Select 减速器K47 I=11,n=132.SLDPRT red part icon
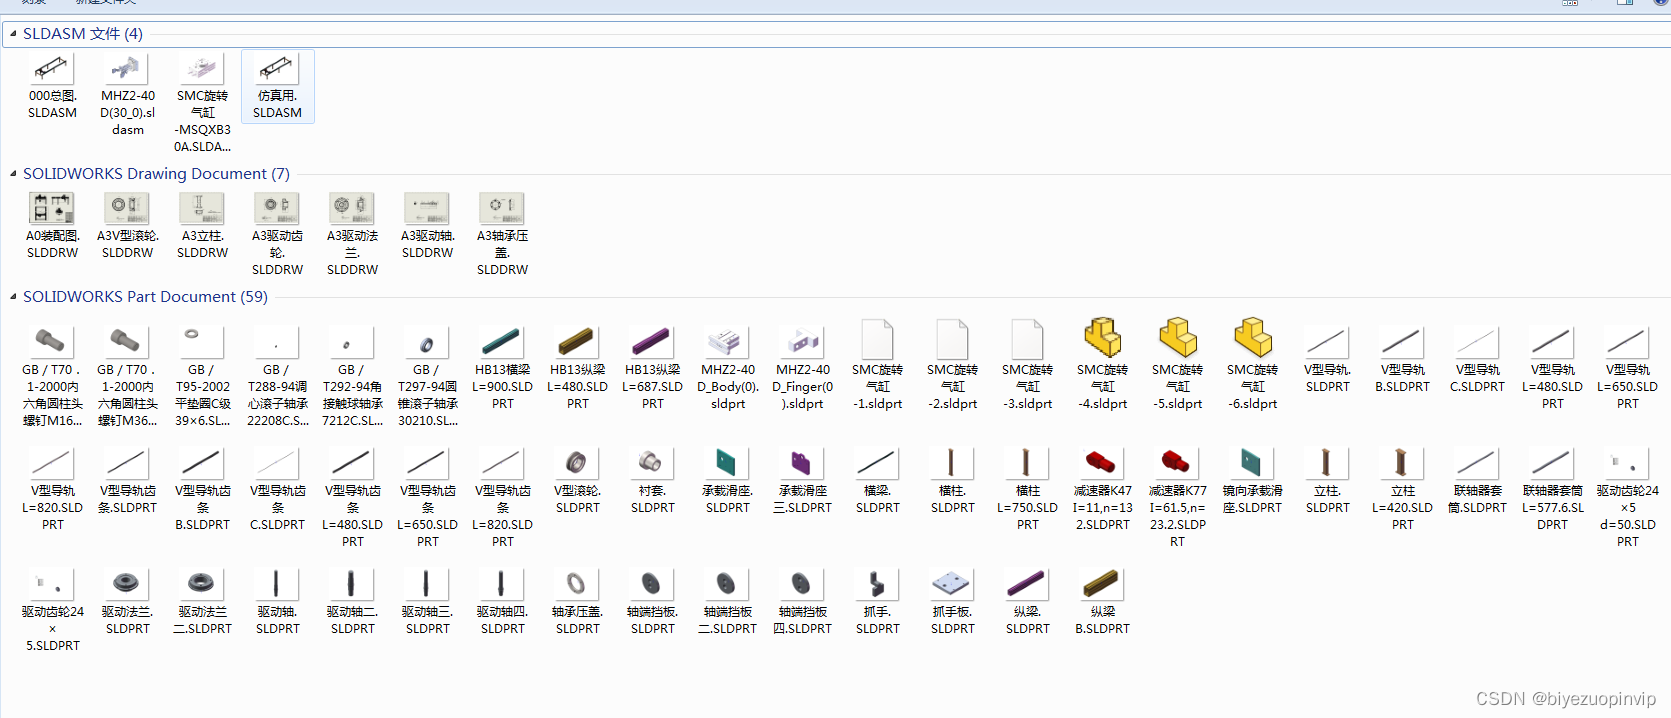Viewport: 1671px width, 718px height. 1102,462
